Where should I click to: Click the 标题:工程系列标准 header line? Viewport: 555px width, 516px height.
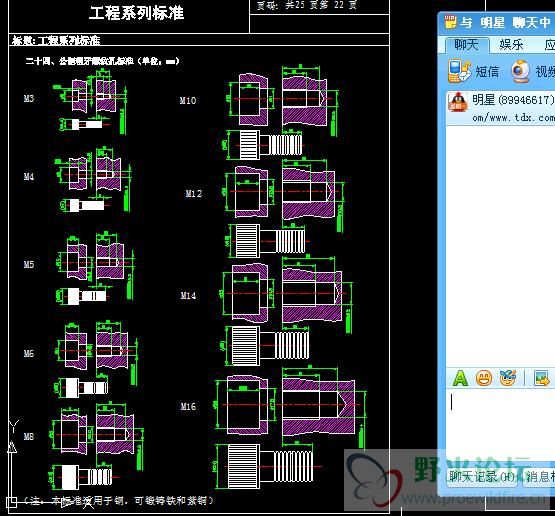pyautogui.click(x=56, y=40)
